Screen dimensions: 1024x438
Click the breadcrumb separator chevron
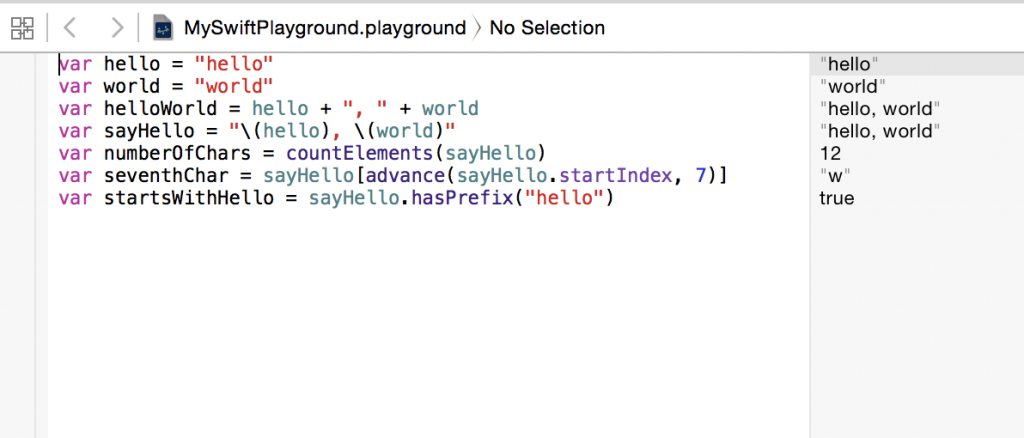[477, 28]
